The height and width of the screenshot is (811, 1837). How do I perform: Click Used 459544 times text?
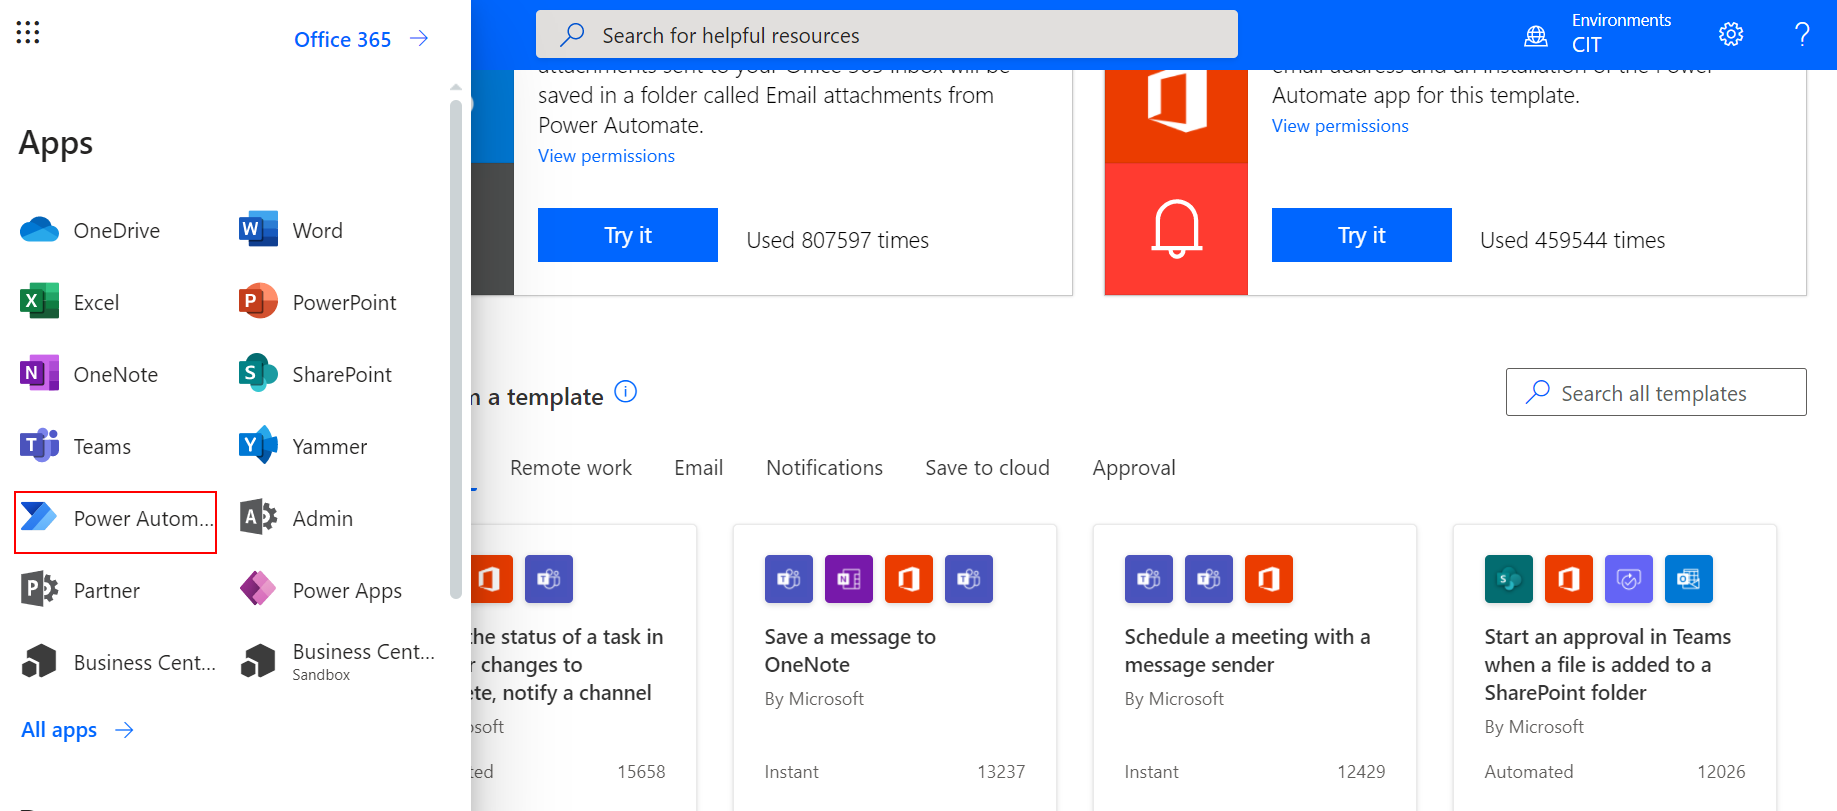(x=1572, y=240)
